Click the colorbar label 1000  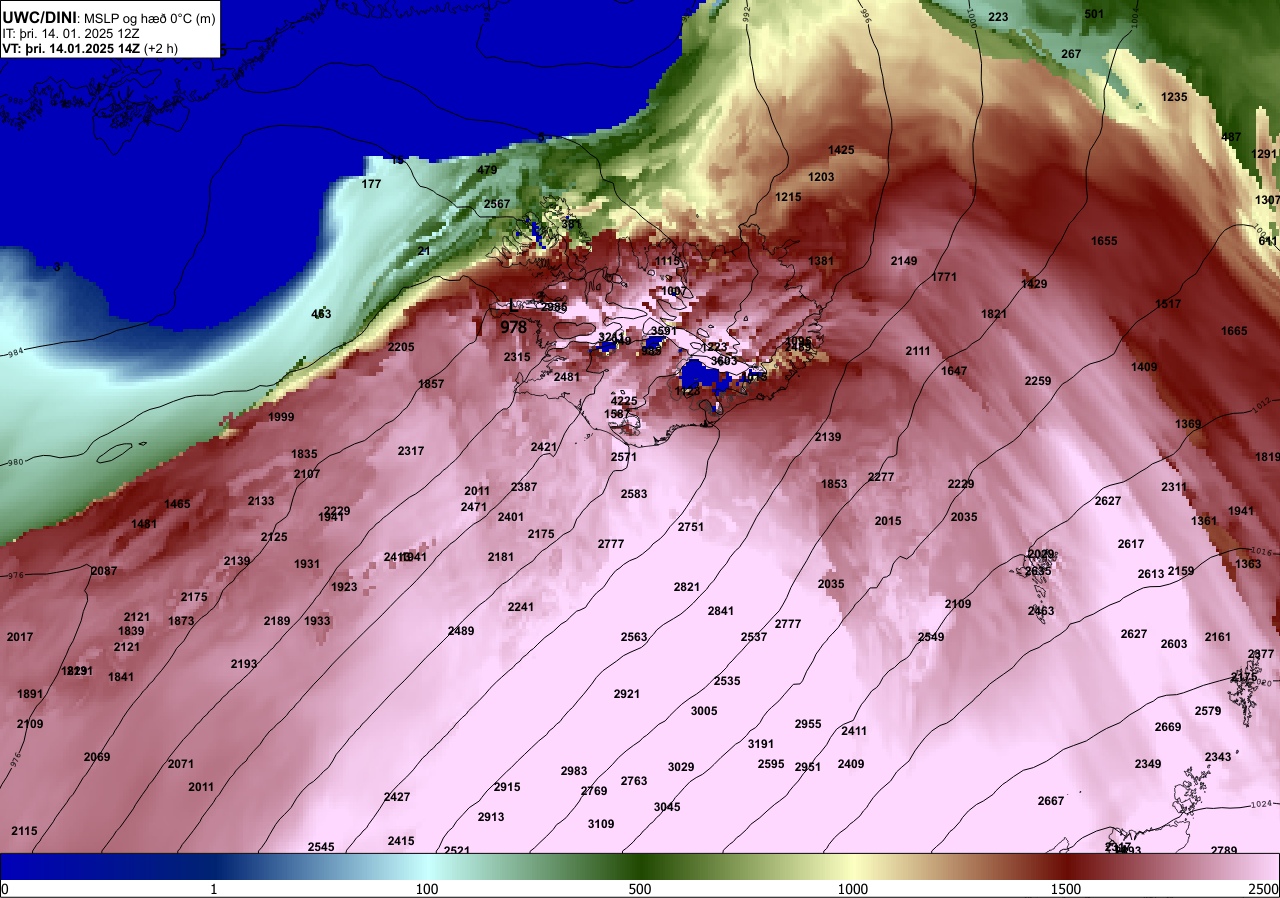tap(852, 889)
